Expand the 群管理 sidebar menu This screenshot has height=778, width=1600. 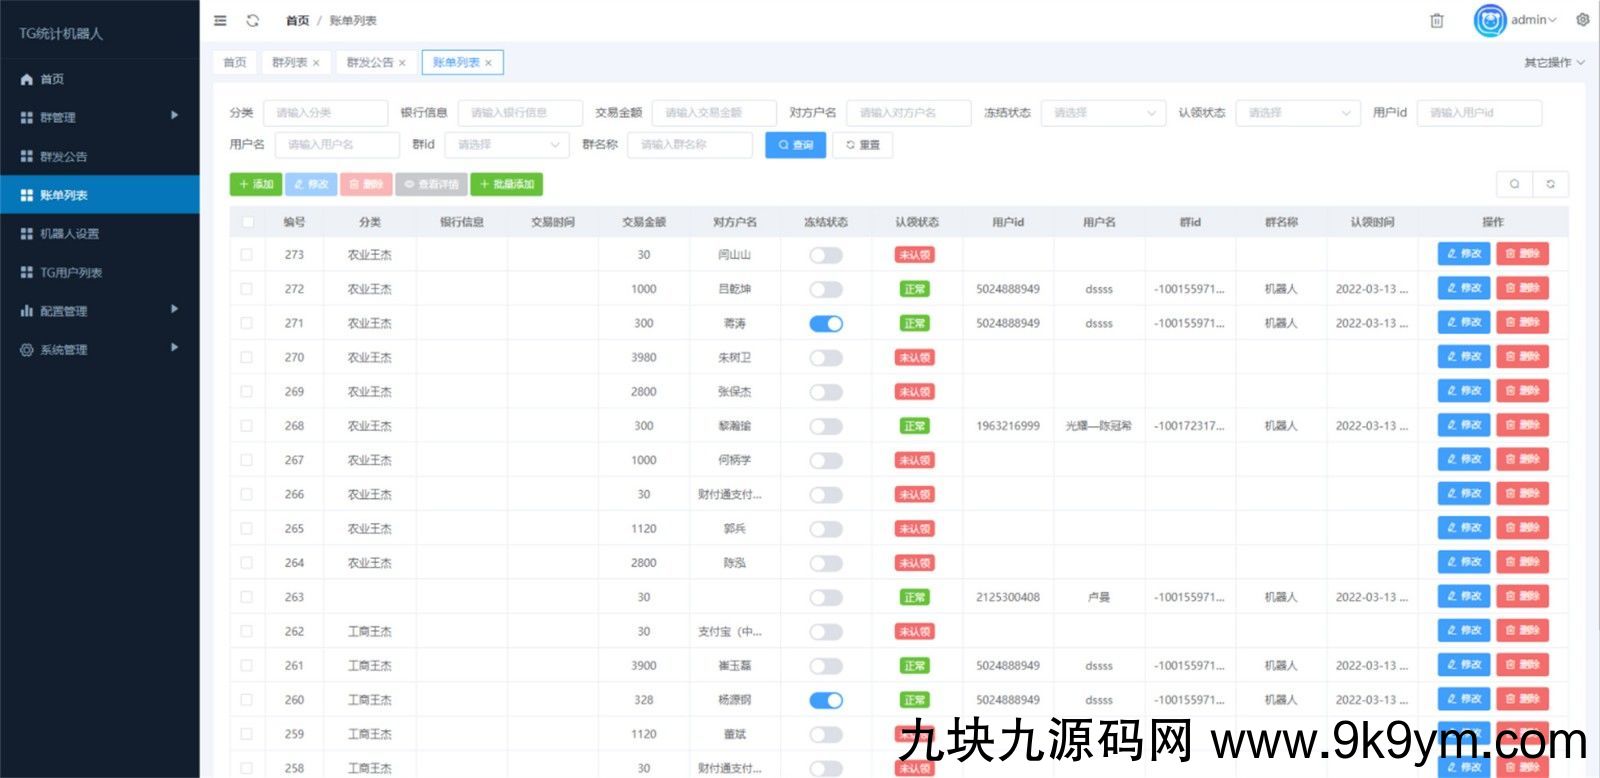(x=100, y=117)
